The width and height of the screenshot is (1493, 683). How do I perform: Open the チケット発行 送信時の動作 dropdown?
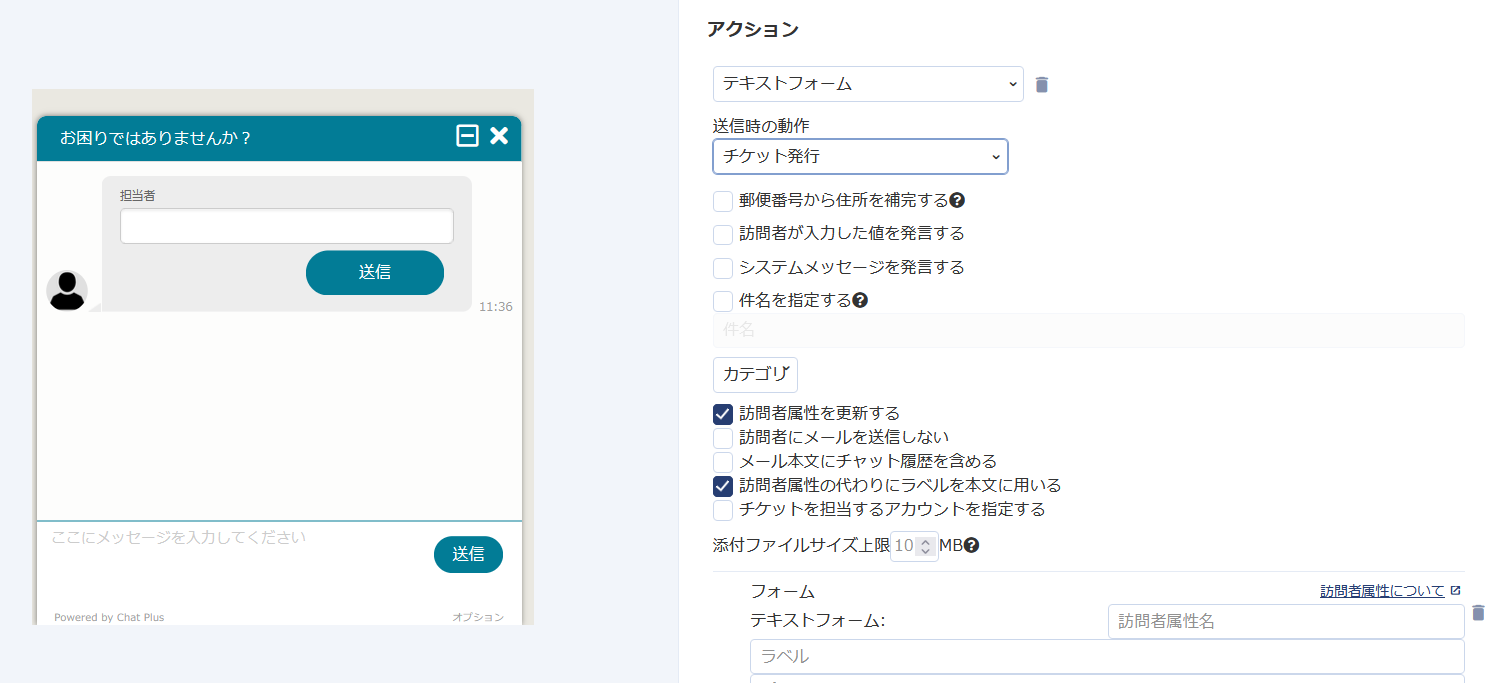(x=860, y=157)
